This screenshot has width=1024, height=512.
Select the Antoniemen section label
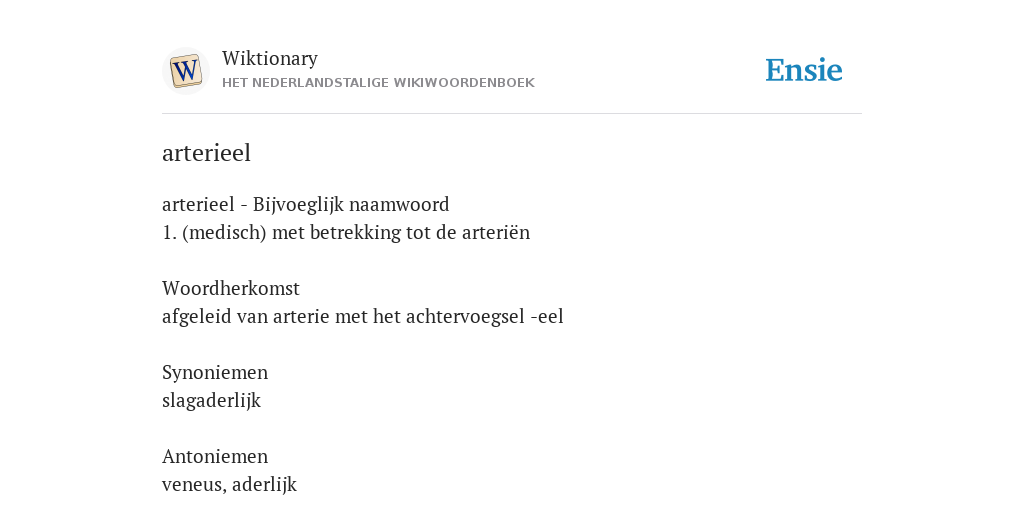coord(215,456)
